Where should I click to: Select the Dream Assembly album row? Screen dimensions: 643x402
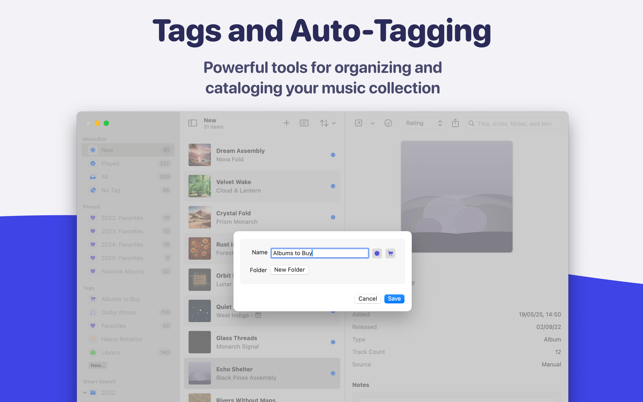point(262,155)
